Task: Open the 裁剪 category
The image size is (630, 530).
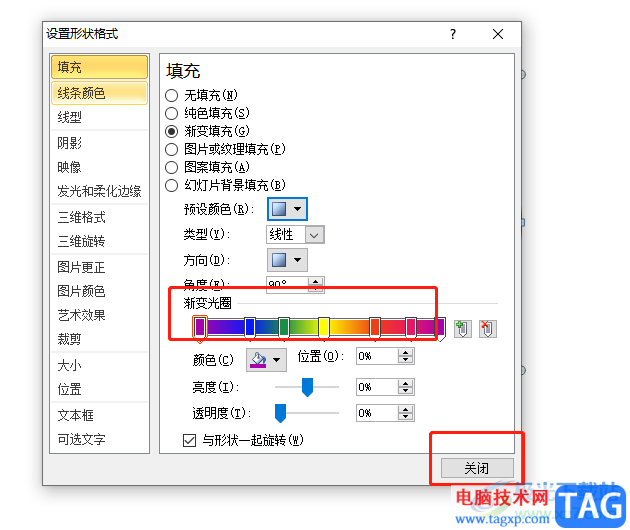Action: pos(99,340)
